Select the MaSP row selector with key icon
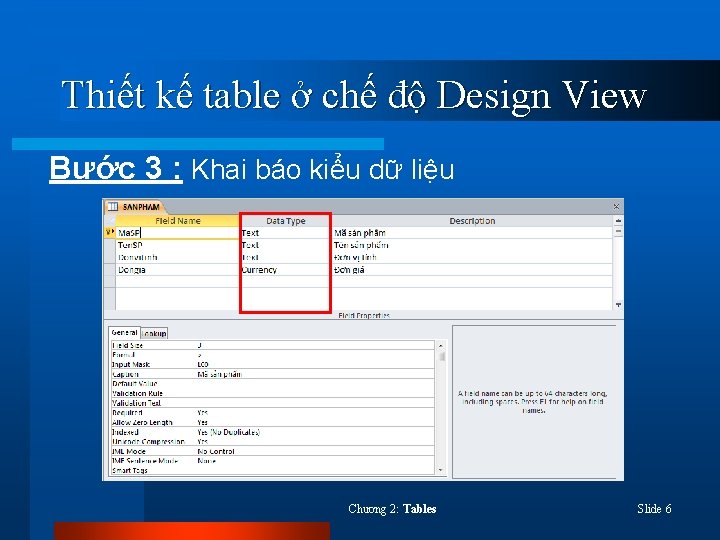Viewport: 720px width, 540px height. click(x=110, y=233)
